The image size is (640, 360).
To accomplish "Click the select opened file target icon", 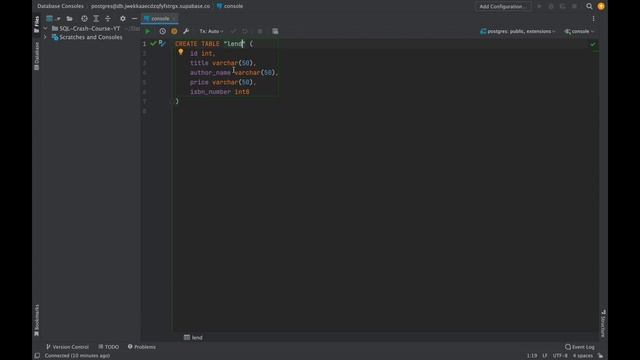I will pyautogui.click(x=84, y=18).
